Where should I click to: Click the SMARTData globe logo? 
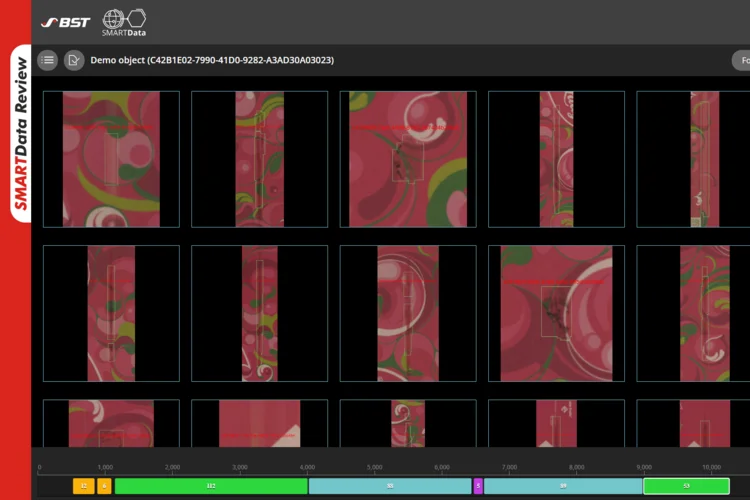pos(124,22)
